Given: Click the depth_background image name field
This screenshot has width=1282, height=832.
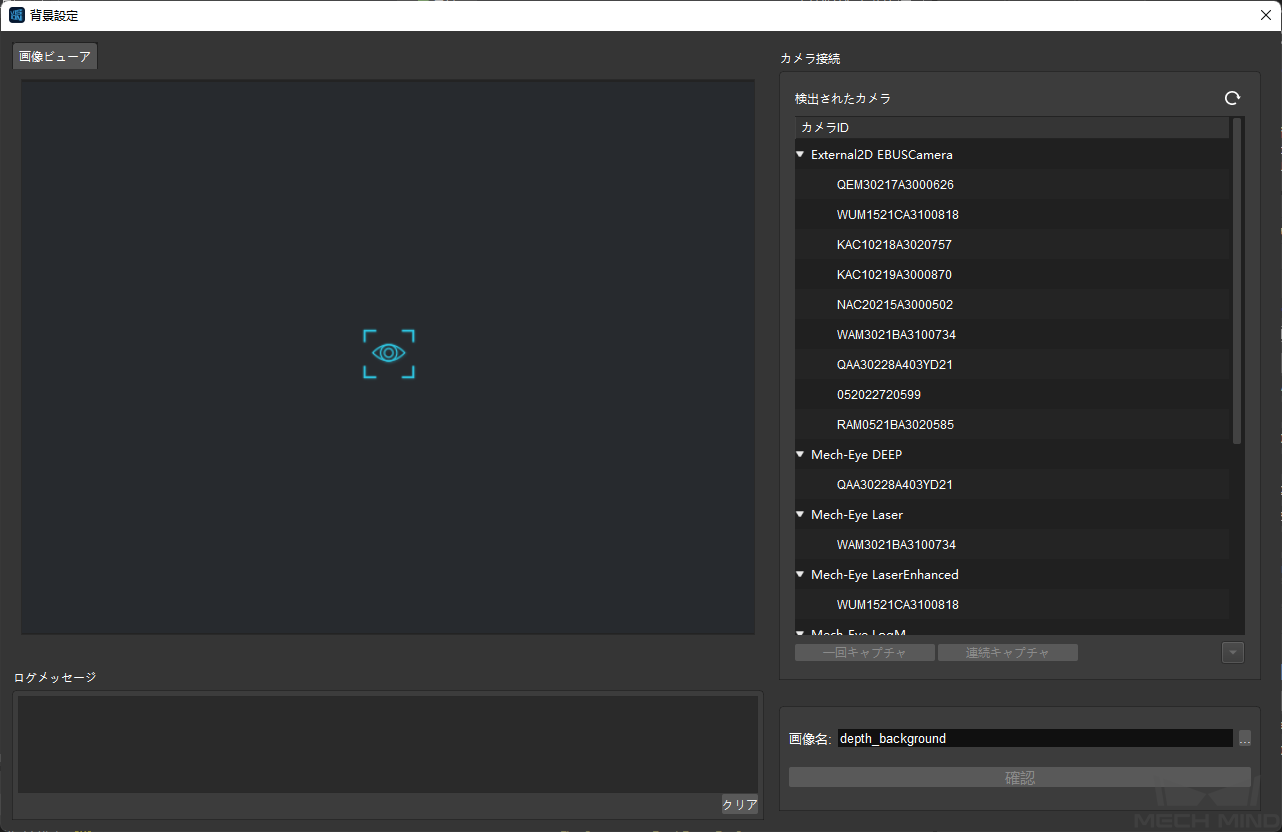Looking at the screenshot, I should (1035, 739).
